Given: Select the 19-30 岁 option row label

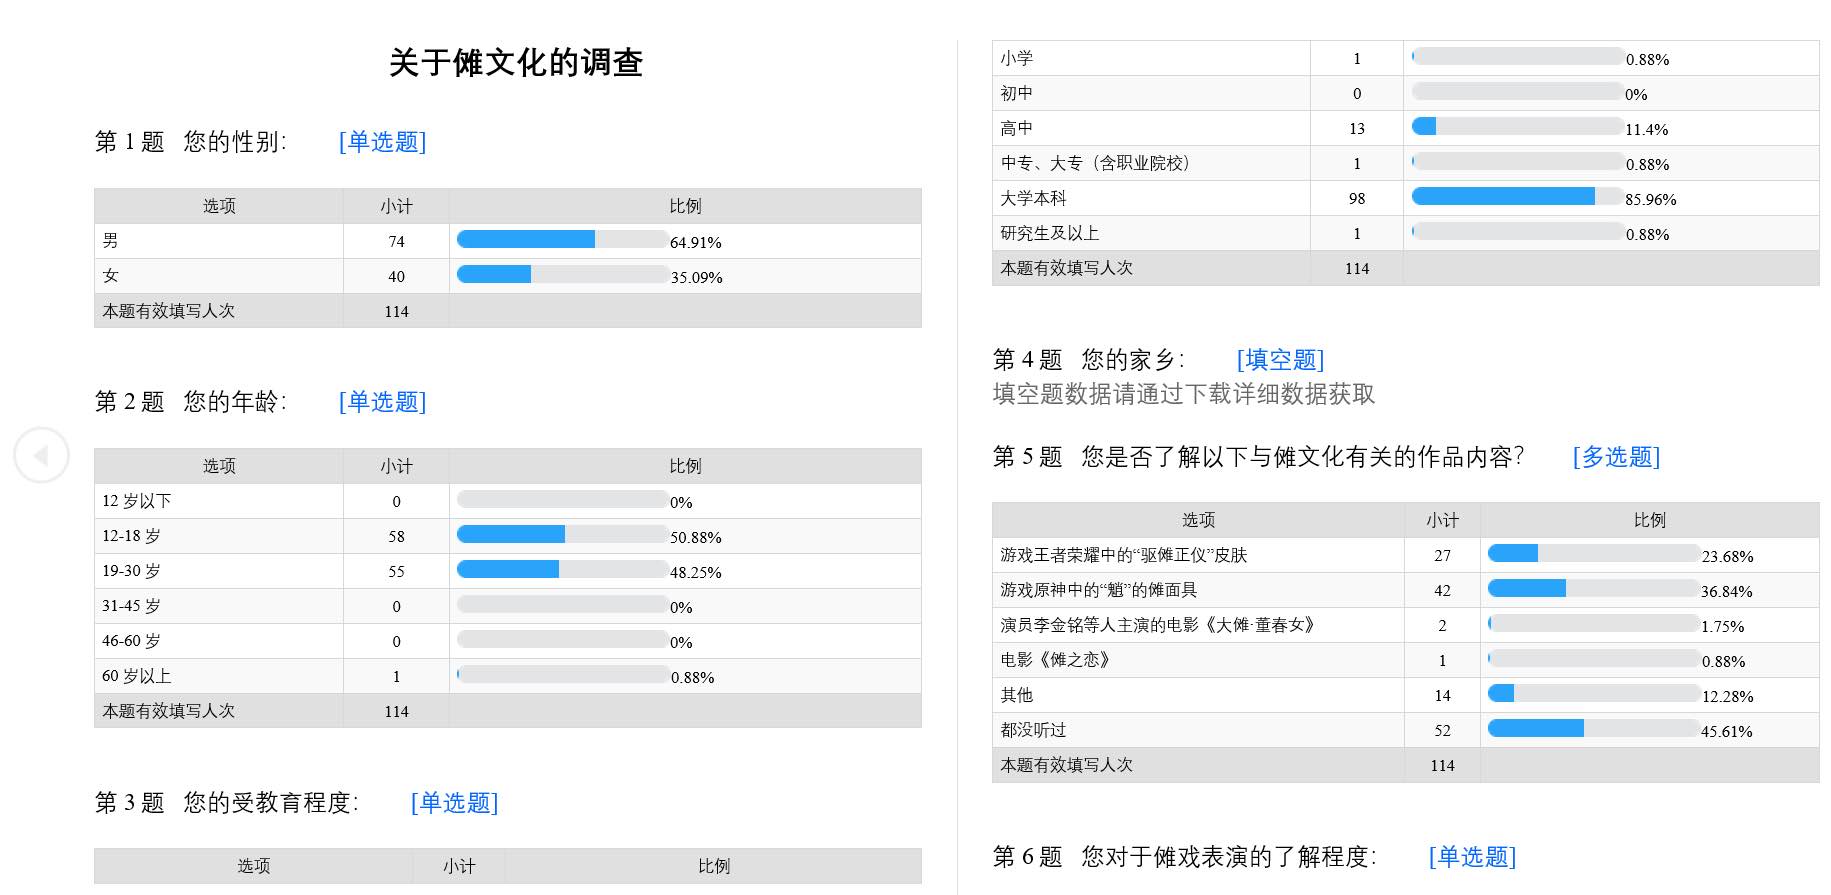Looking at the screenshot, I should pos(131,571).
